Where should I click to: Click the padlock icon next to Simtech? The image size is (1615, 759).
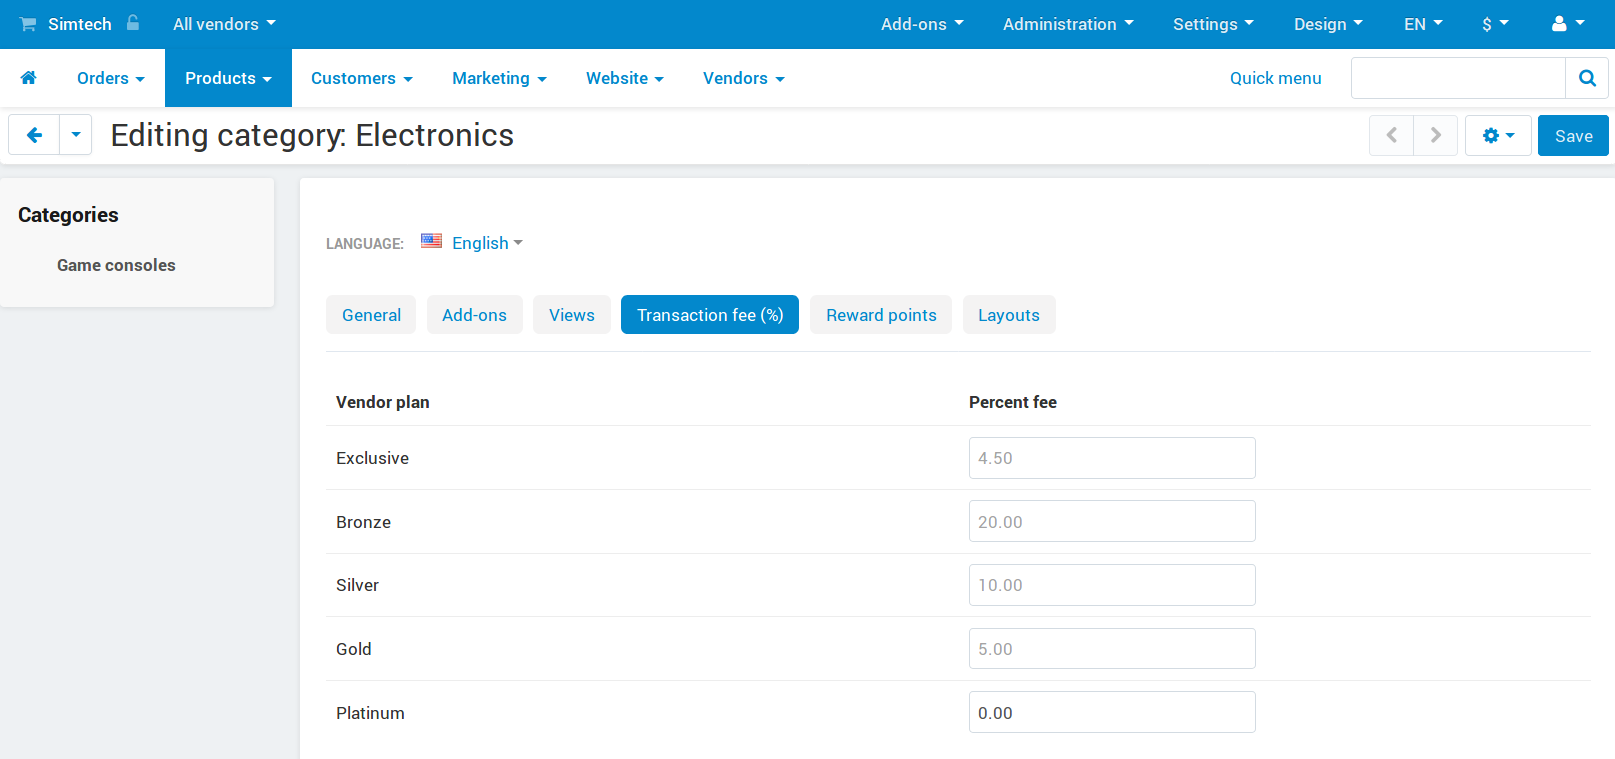point(133,23)
